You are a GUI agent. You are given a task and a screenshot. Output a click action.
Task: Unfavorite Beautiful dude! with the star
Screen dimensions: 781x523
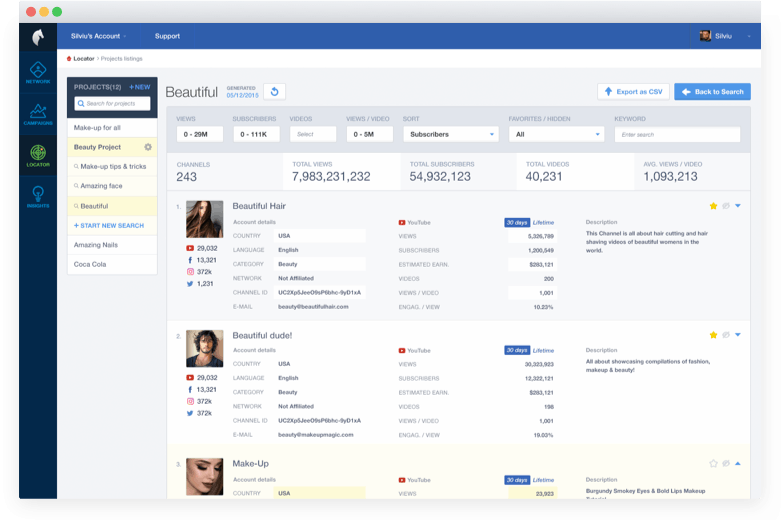click(713, 335)
